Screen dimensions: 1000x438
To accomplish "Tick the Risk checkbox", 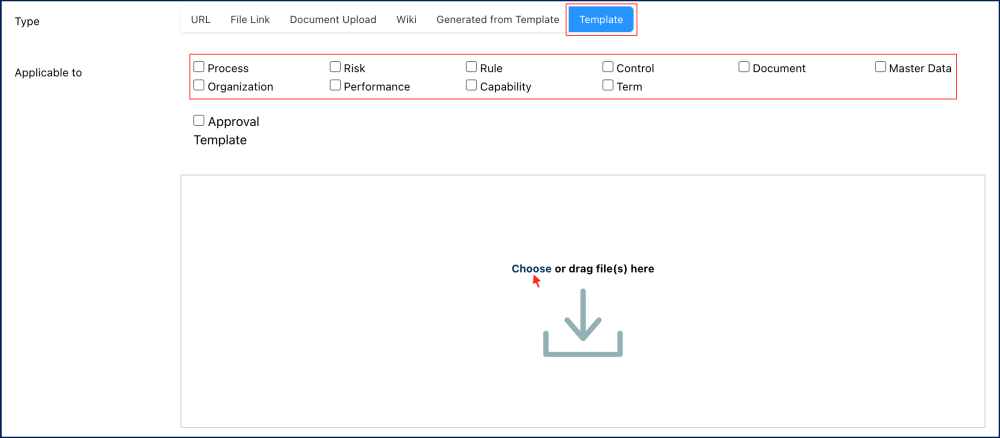I will click(x=336, y=67).
